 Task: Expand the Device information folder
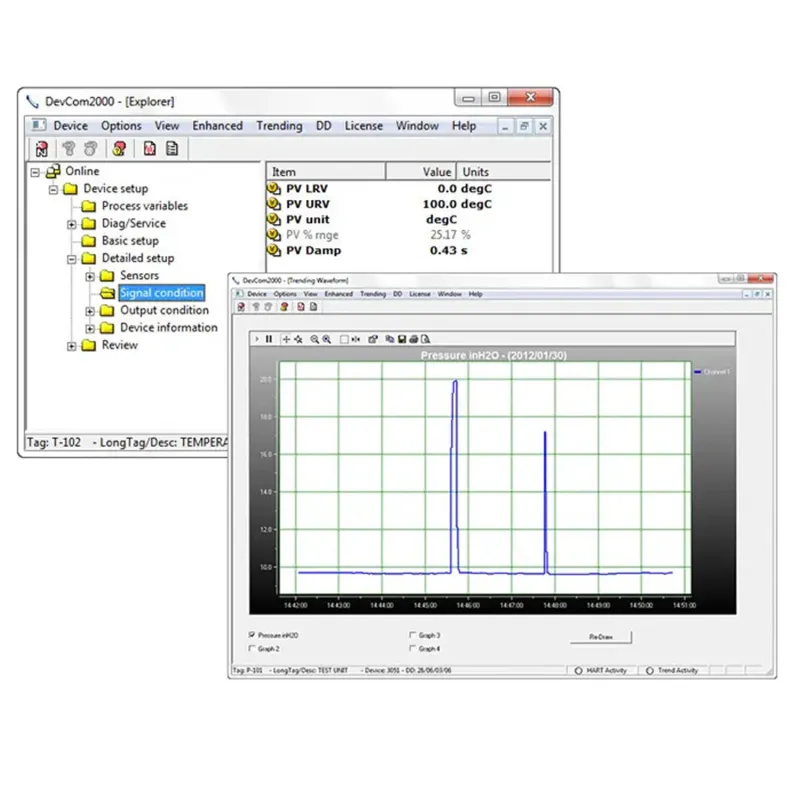[x=90, y=329]
